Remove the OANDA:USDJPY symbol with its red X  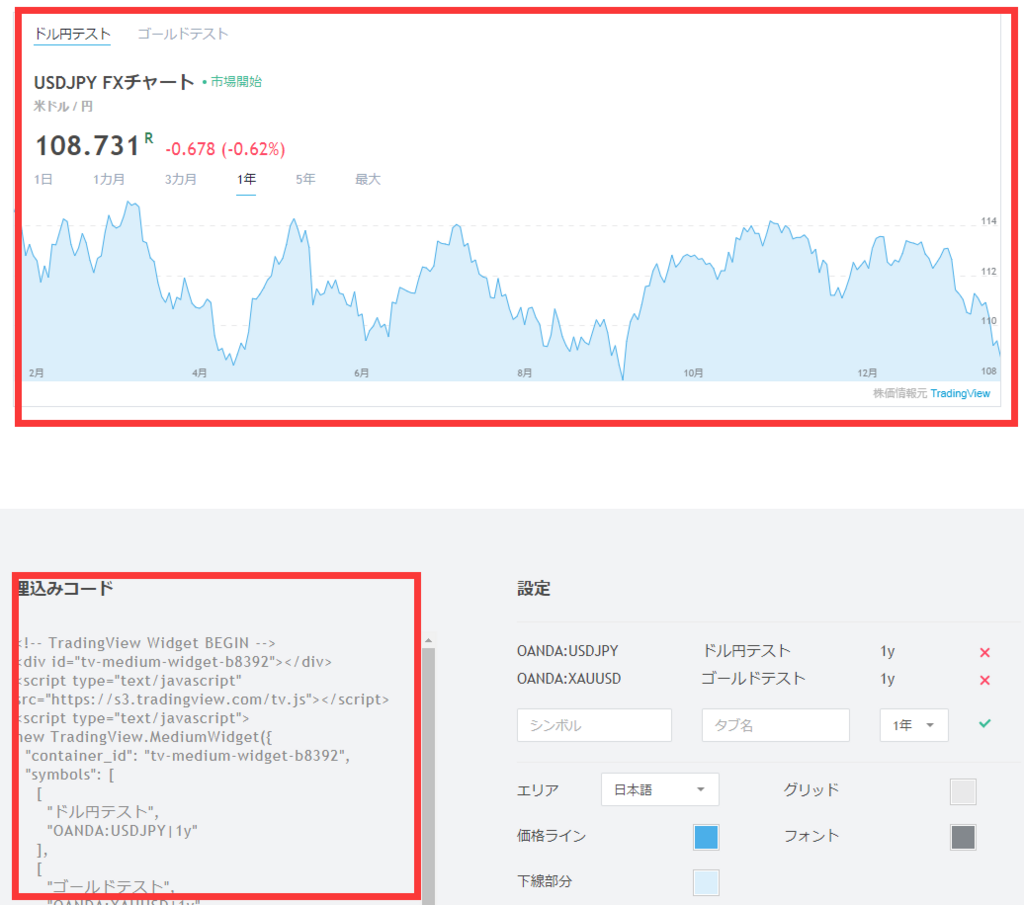coord(985,651)
